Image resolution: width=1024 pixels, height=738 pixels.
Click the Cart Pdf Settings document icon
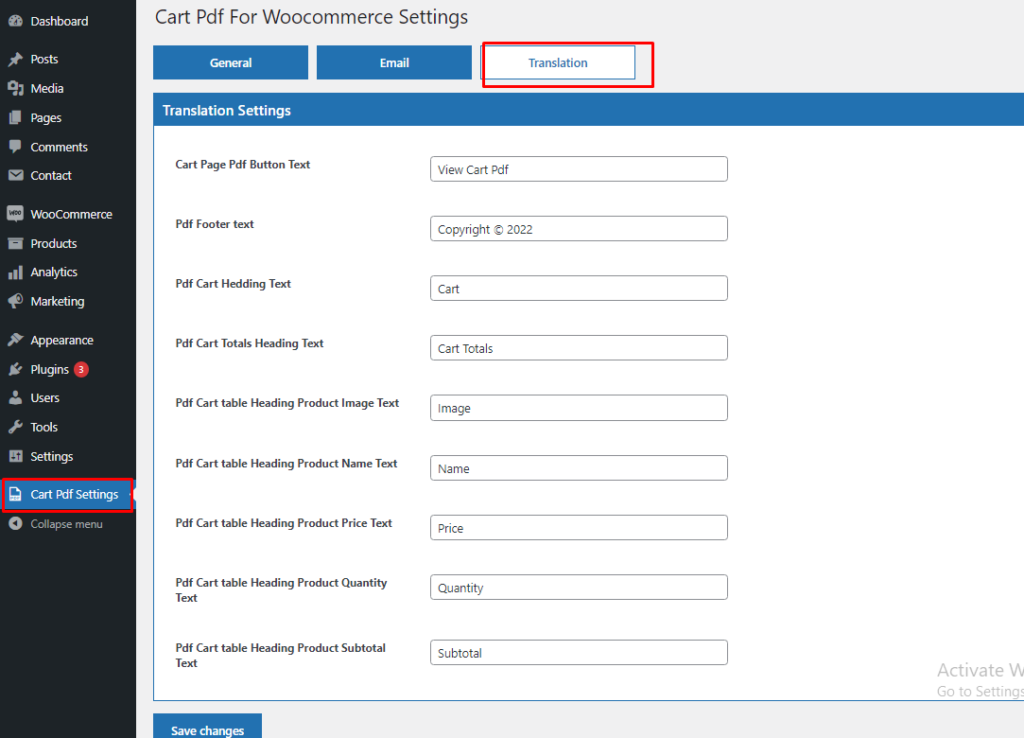pyautogui.click(x=16, y=494)
